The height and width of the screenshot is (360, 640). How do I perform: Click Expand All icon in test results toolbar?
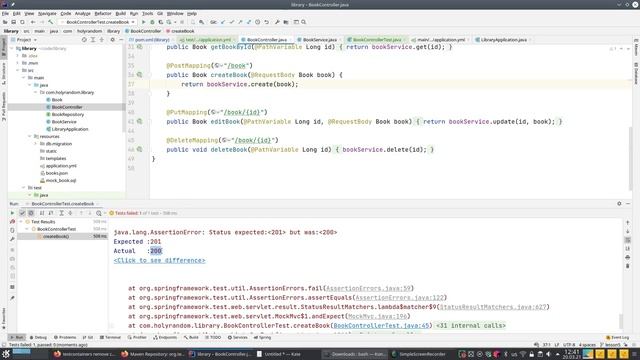(x=61, y=213)
